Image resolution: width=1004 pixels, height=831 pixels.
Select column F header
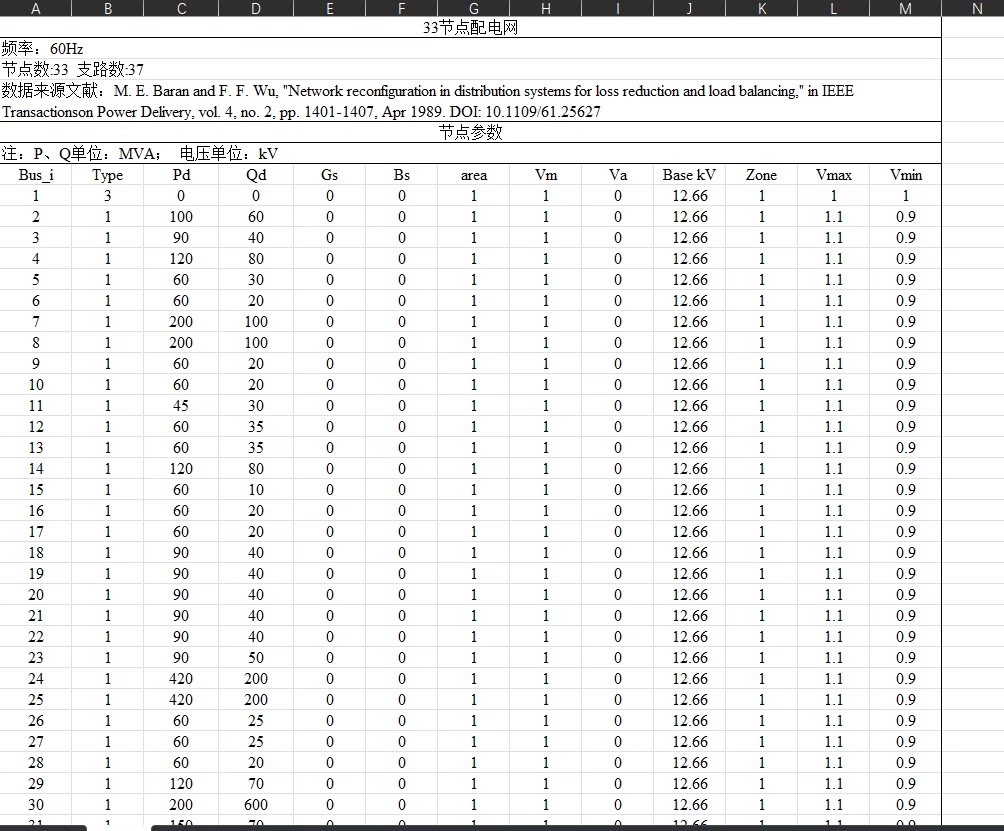coord(401,8)
